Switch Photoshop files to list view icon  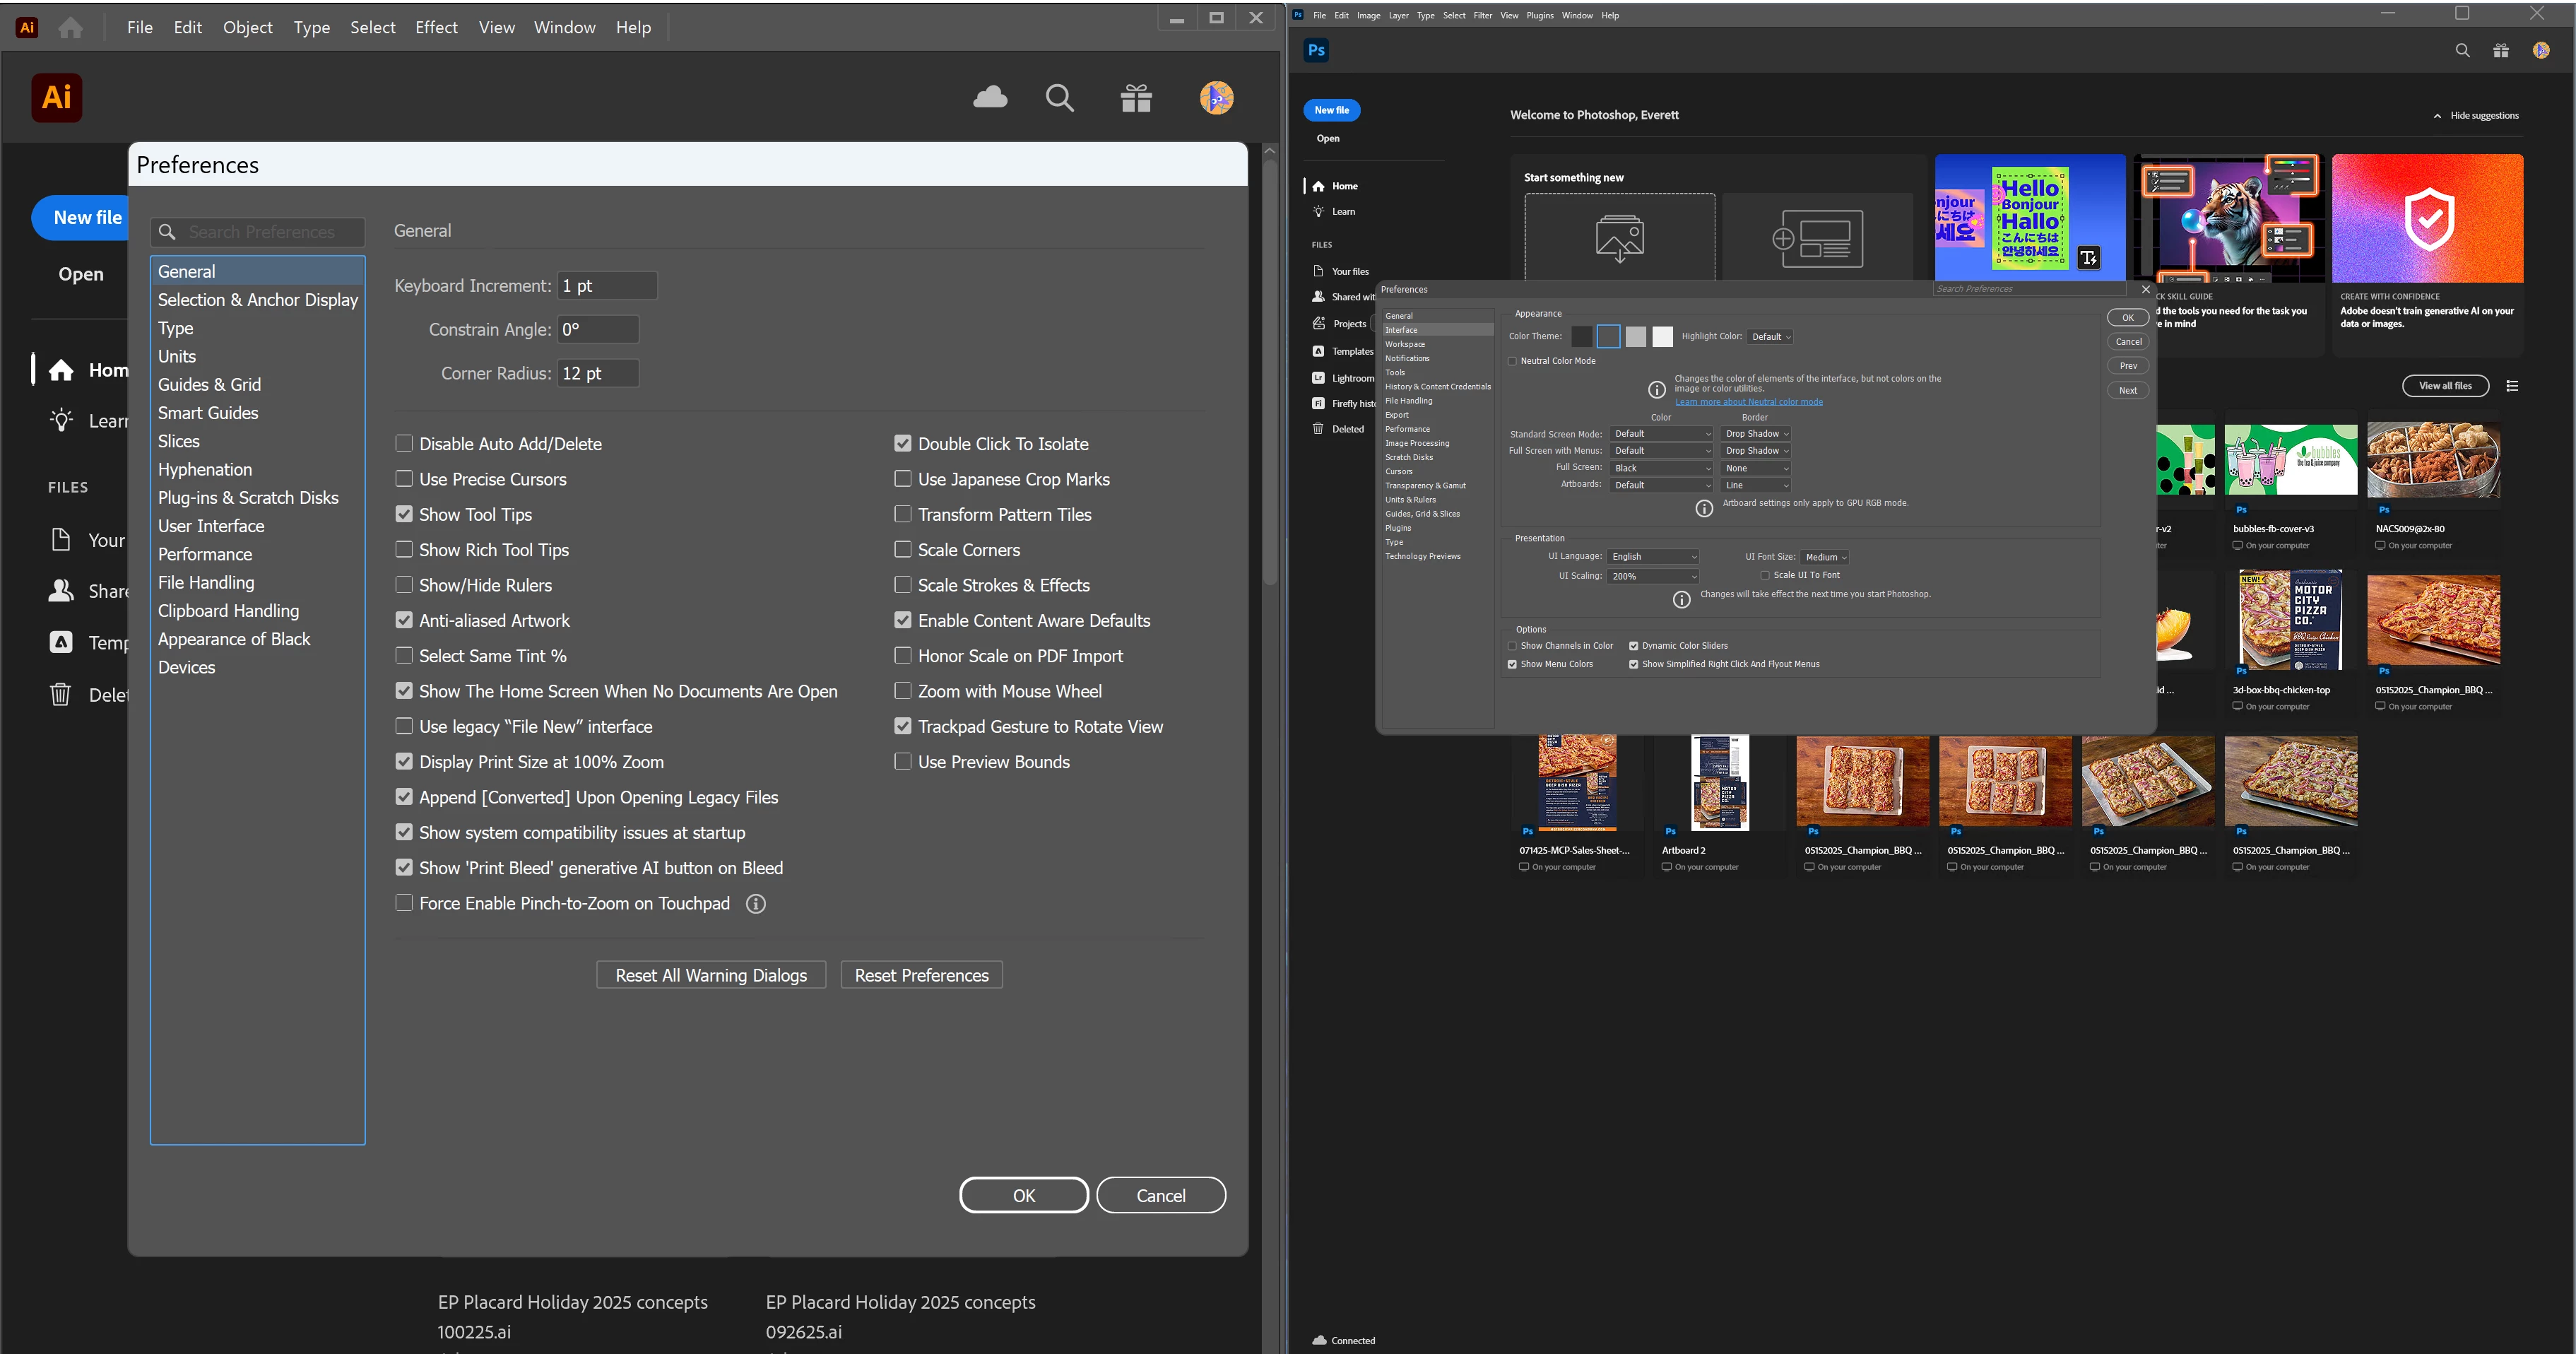coord(2512,386)
